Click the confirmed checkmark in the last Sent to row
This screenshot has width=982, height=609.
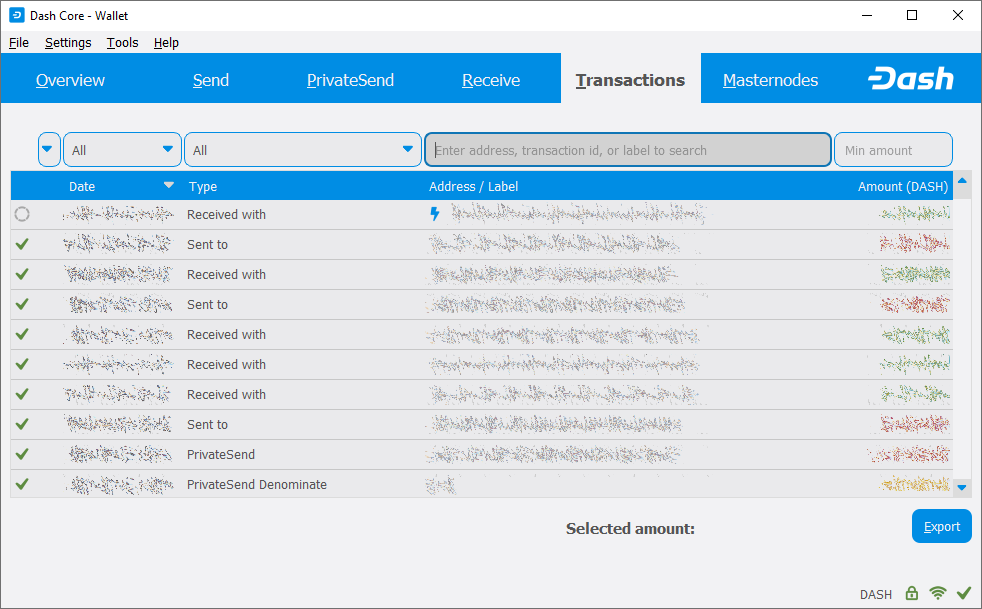click(x=22, y=424)
